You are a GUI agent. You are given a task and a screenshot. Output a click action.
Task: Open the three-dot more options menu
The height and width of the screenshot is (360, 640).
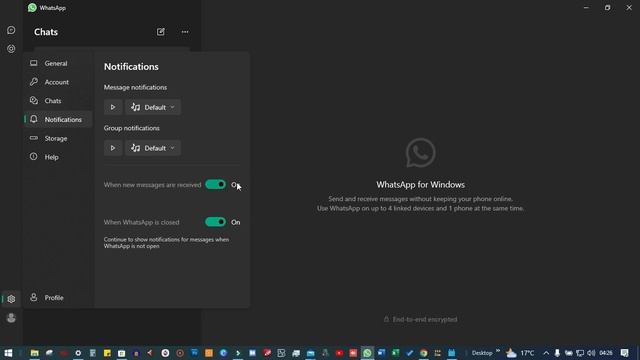click(x=185, y=32)
